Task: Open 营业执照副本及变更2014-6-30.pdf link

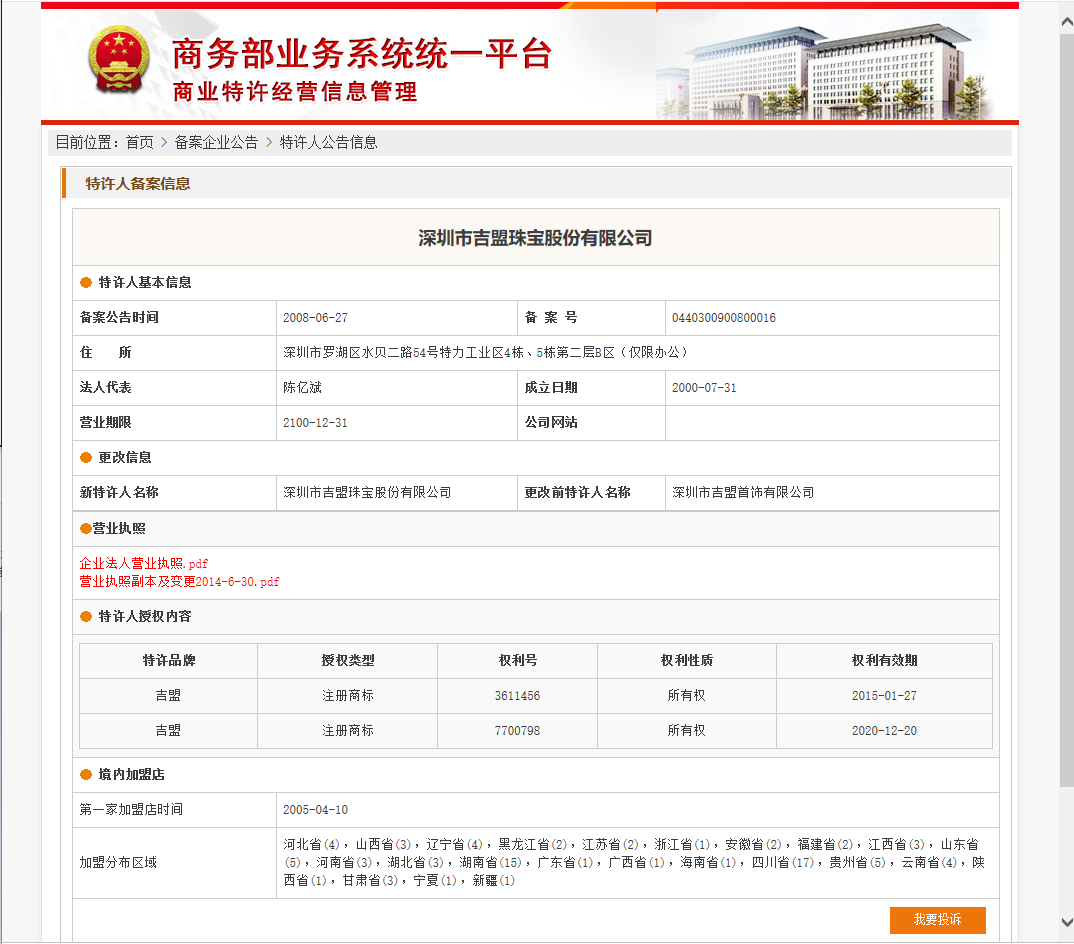Action: 179,582
